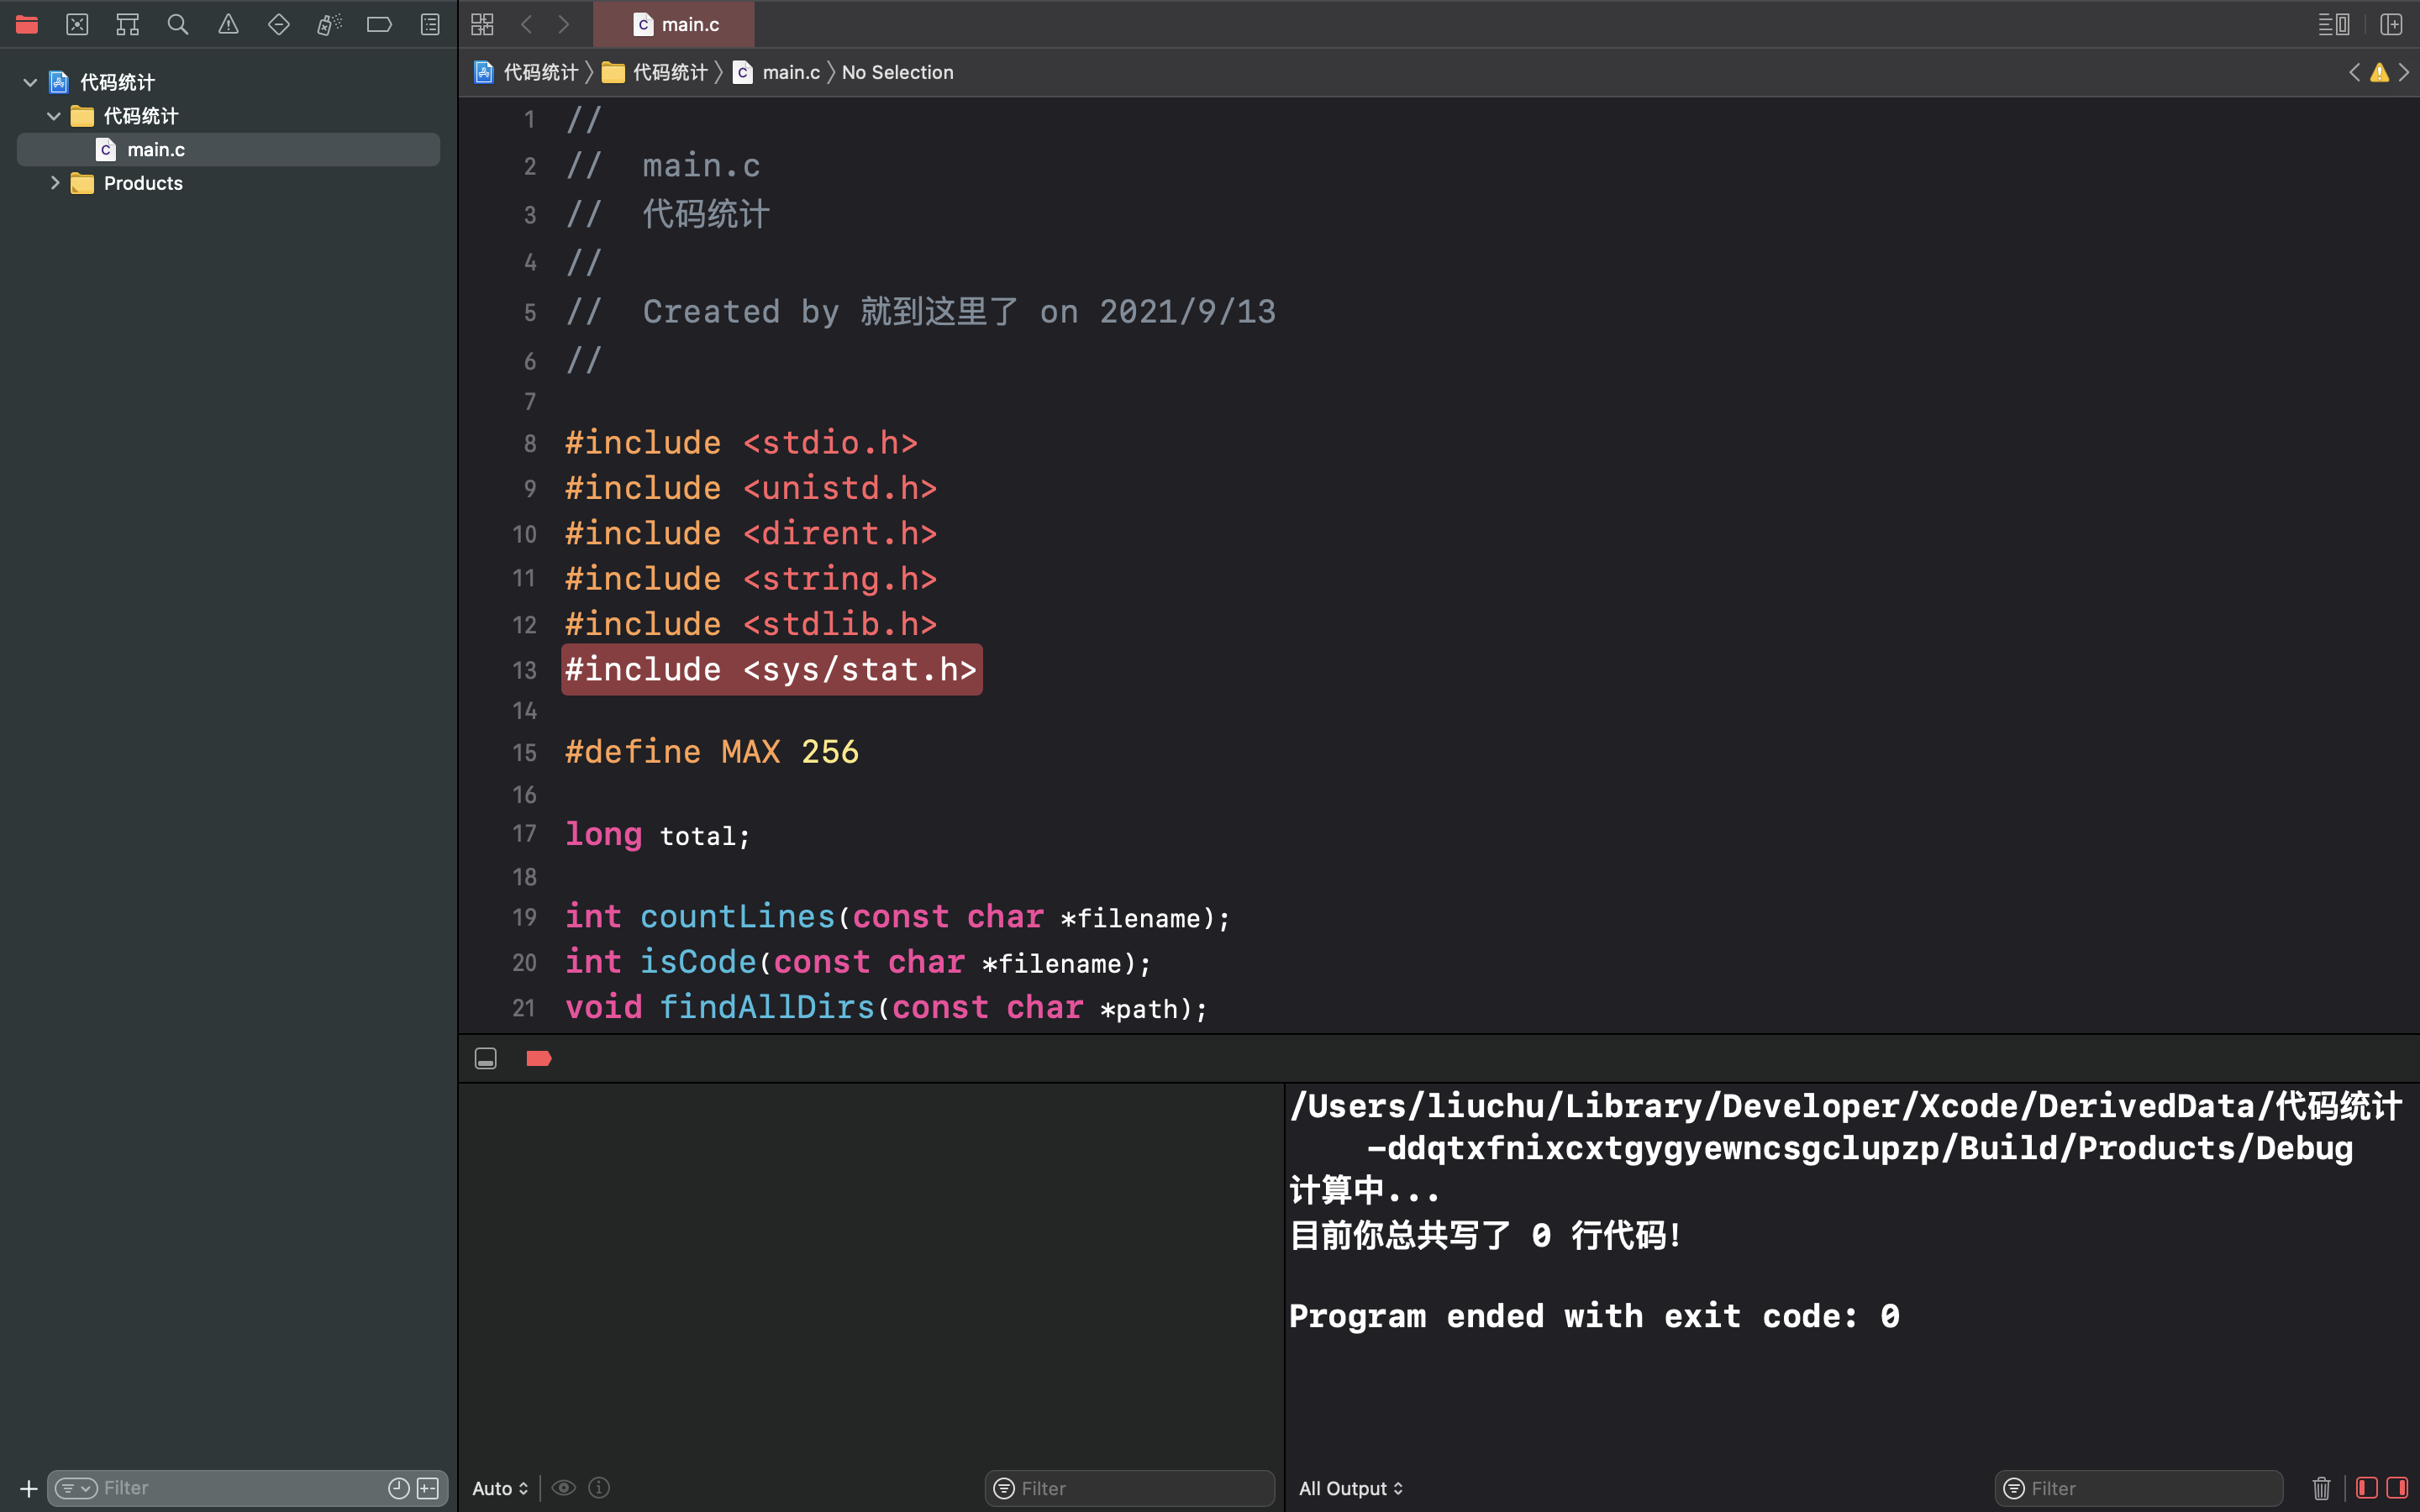Screen dimensions: 2420x1512
Task: Click the yellow warning issue indicator
Action: pyautogui.click(x=2379, y=72)
